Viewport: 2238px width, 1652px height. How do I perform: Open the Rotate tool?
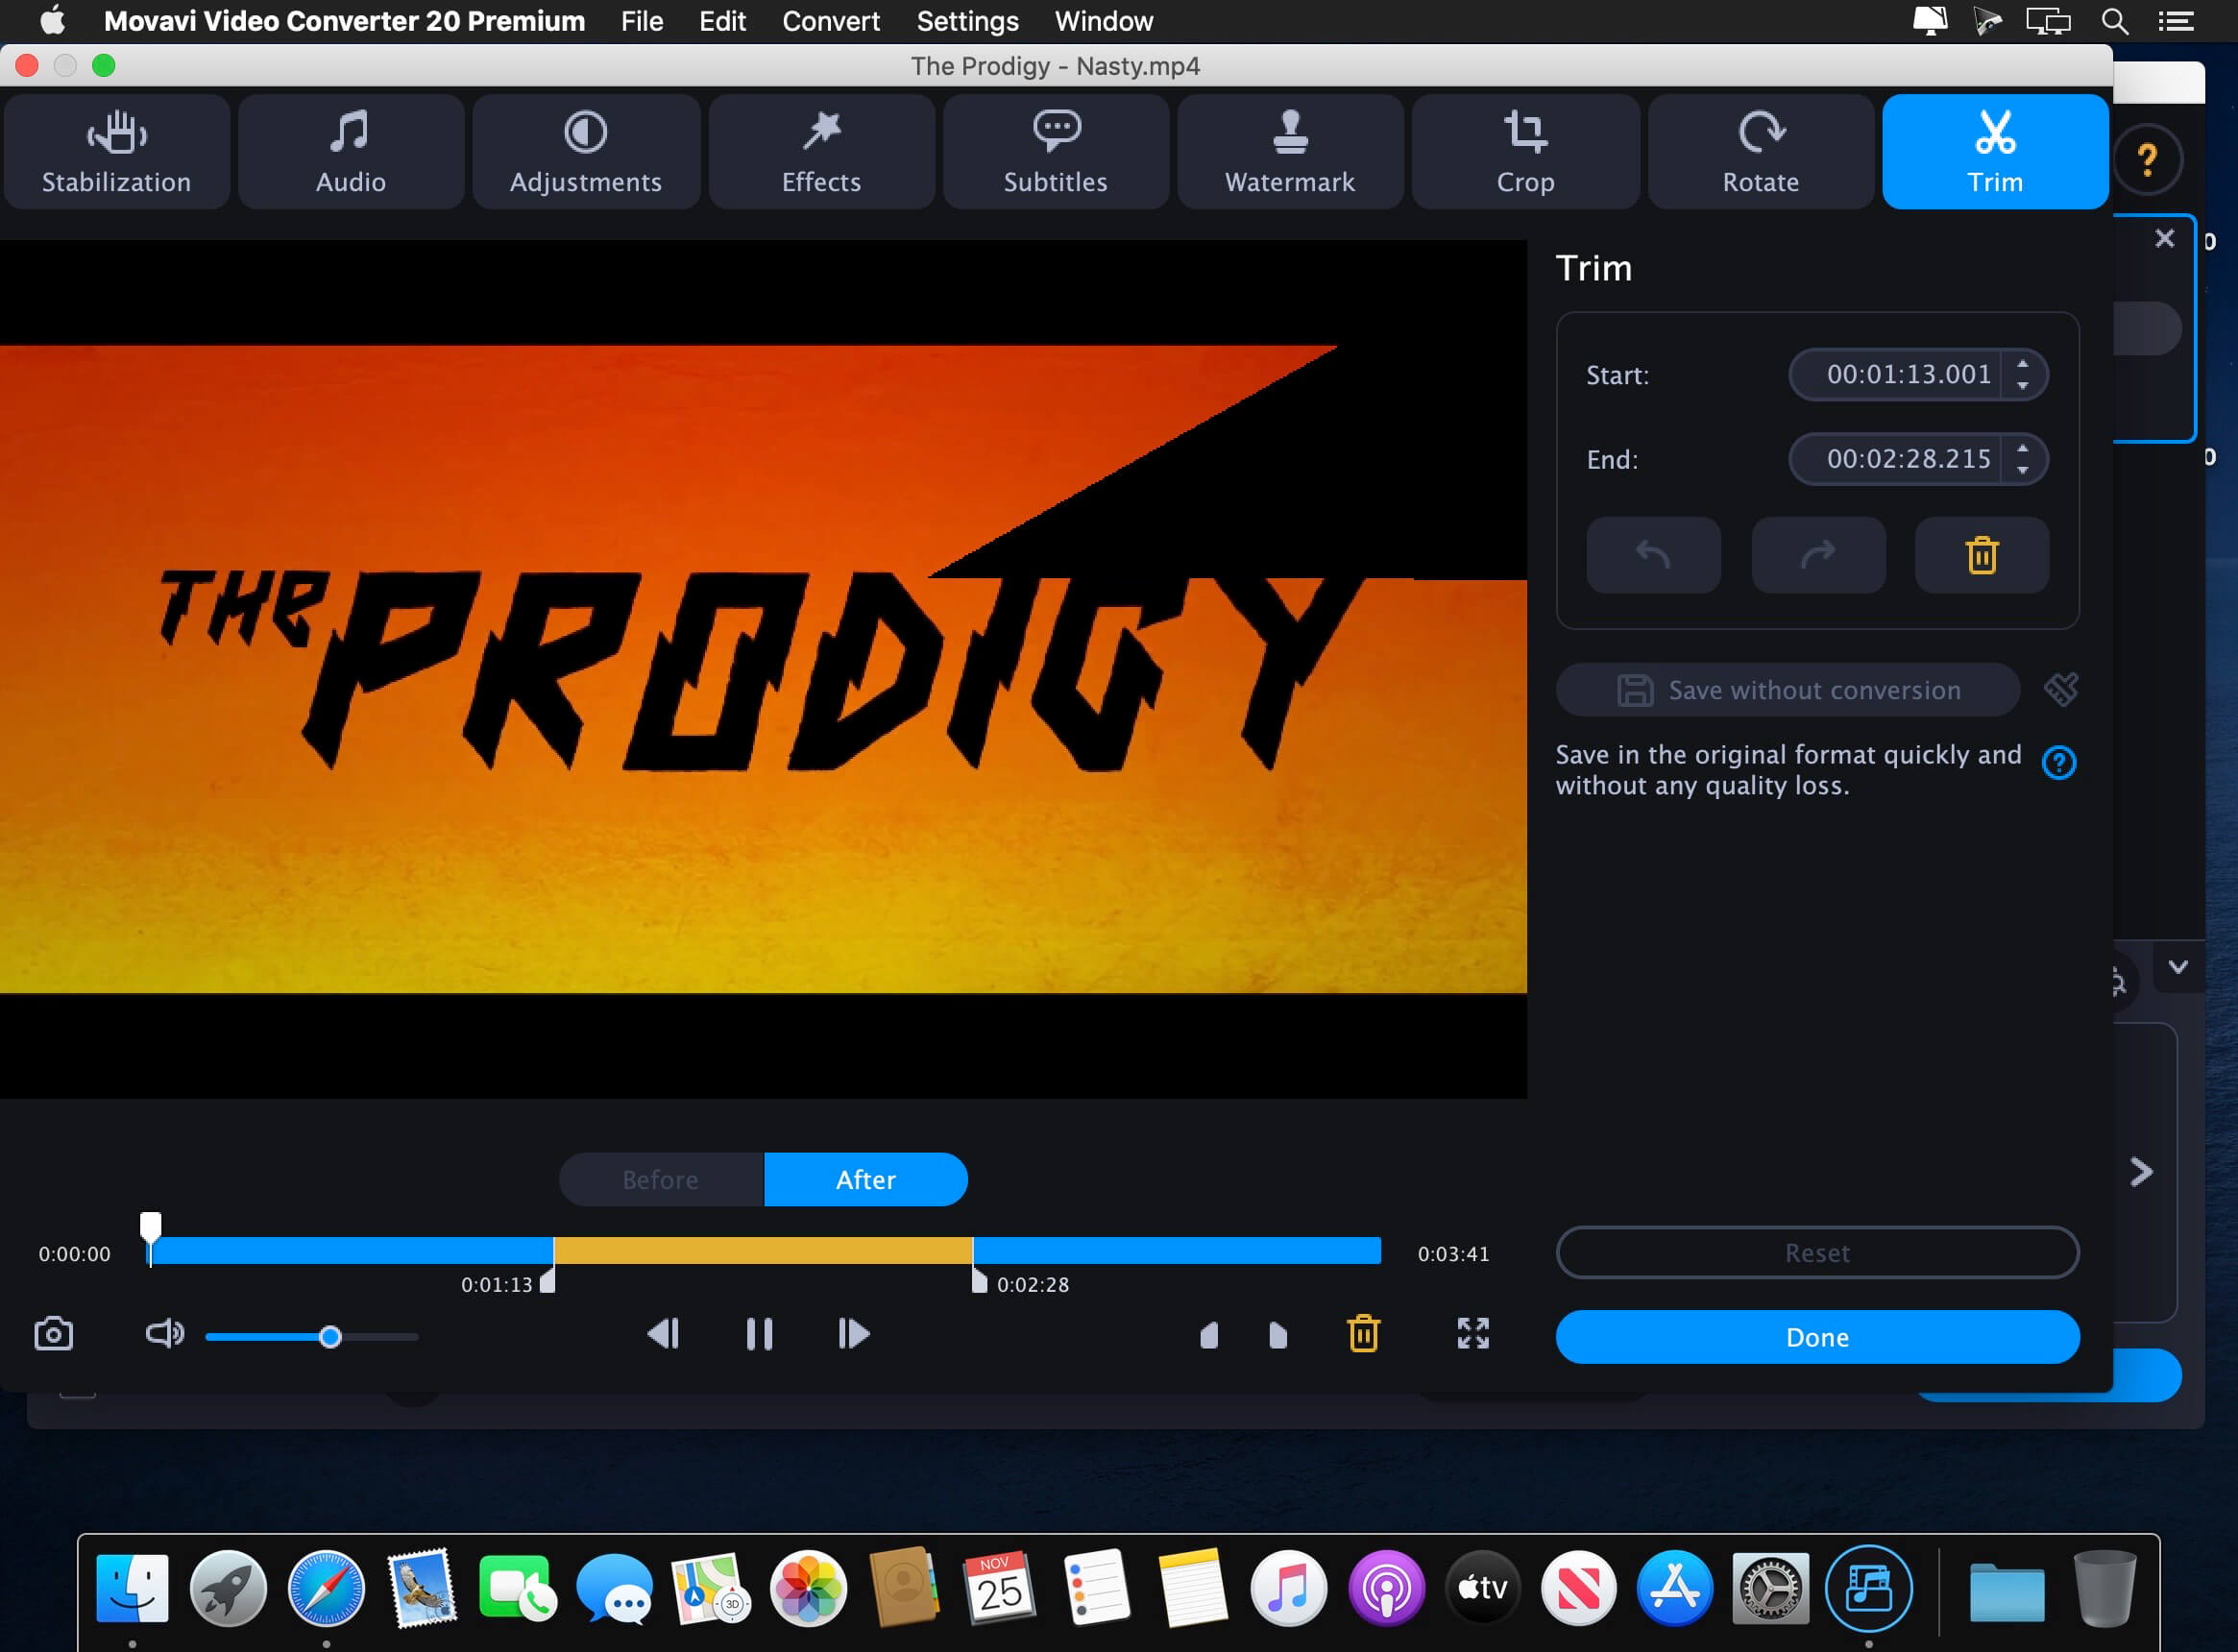[x=1760, y=152]
